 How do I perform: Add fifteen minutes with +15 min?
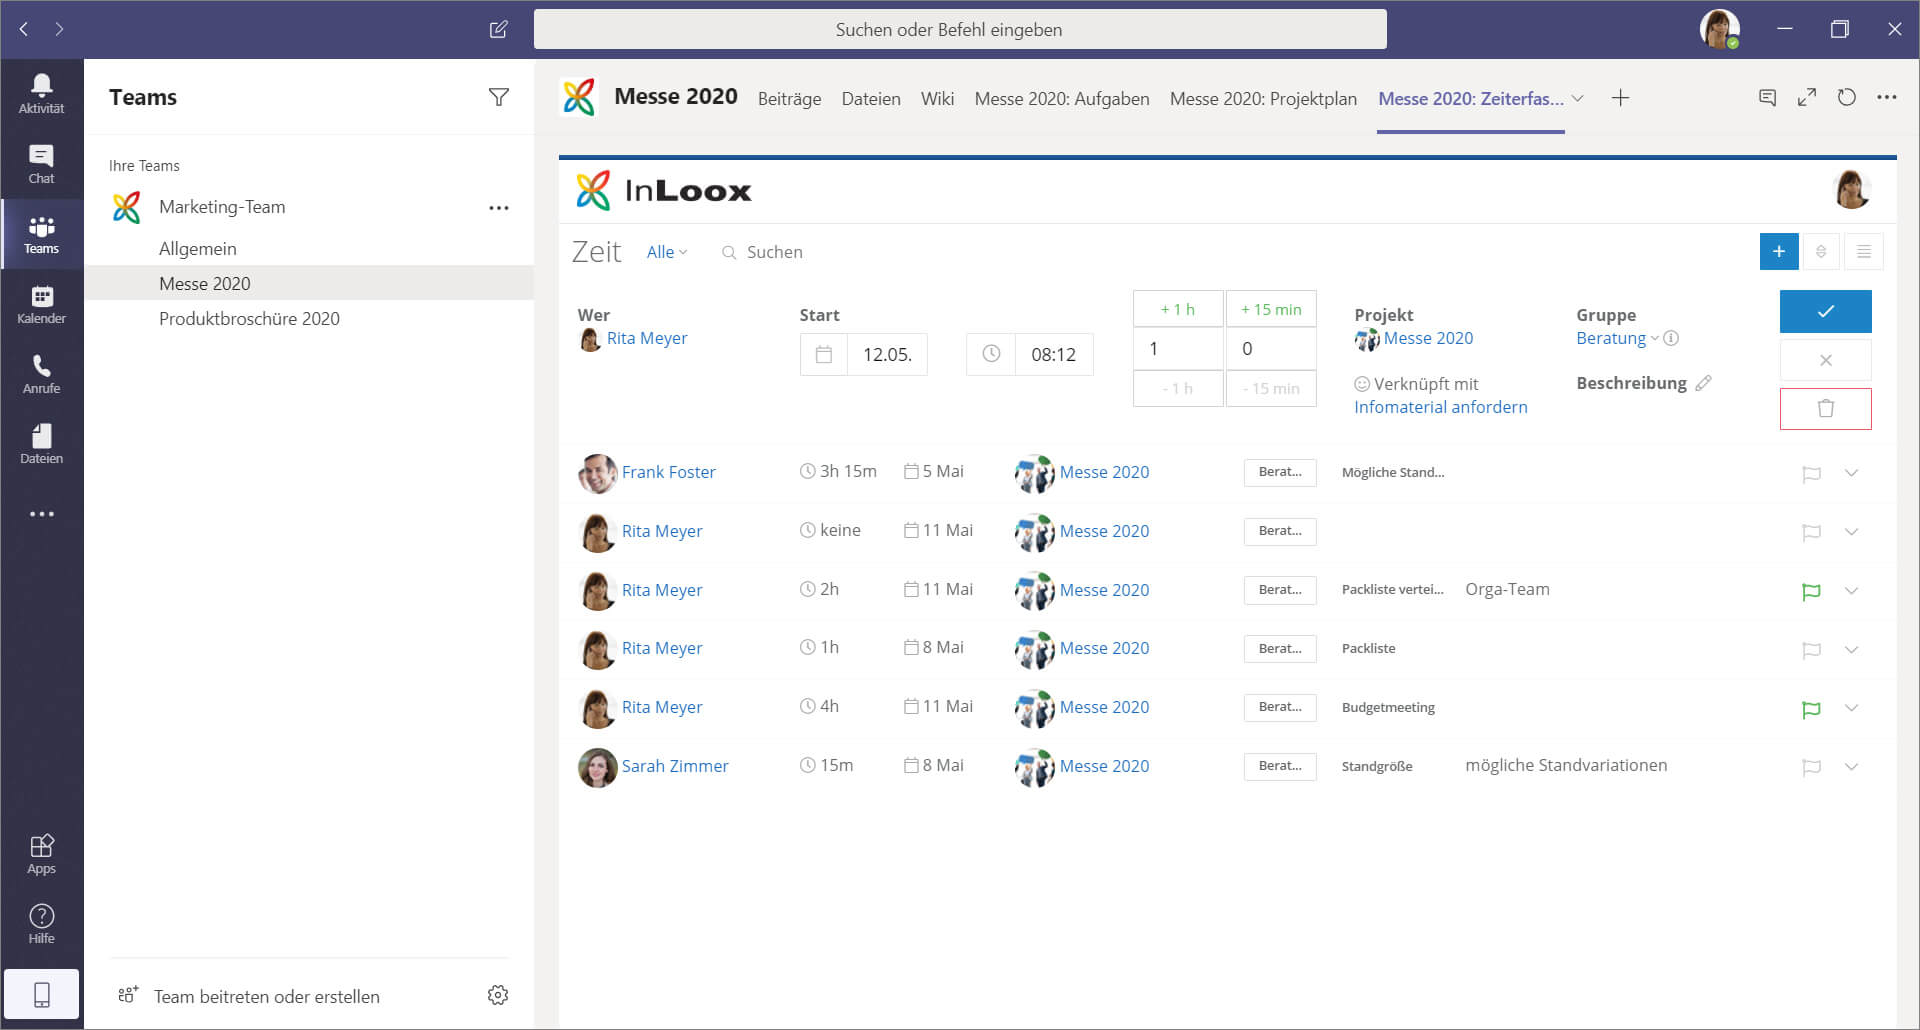click(1271, 309)
